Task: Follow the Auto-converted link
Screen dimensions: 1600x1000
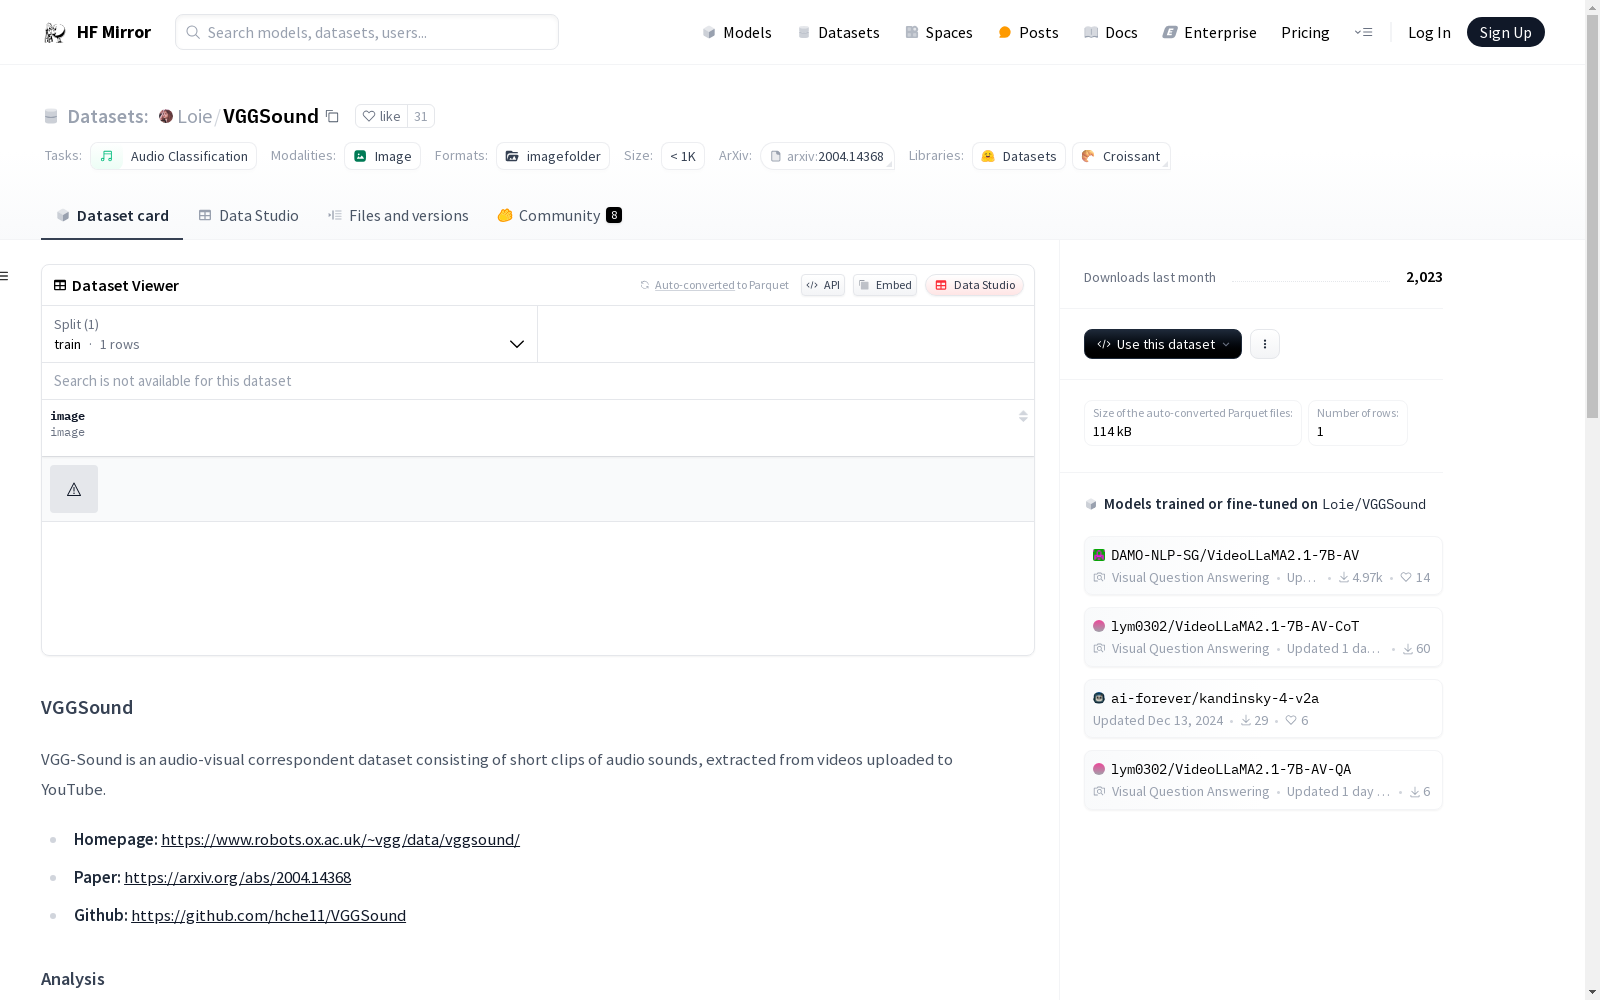Action: [695, 285]
